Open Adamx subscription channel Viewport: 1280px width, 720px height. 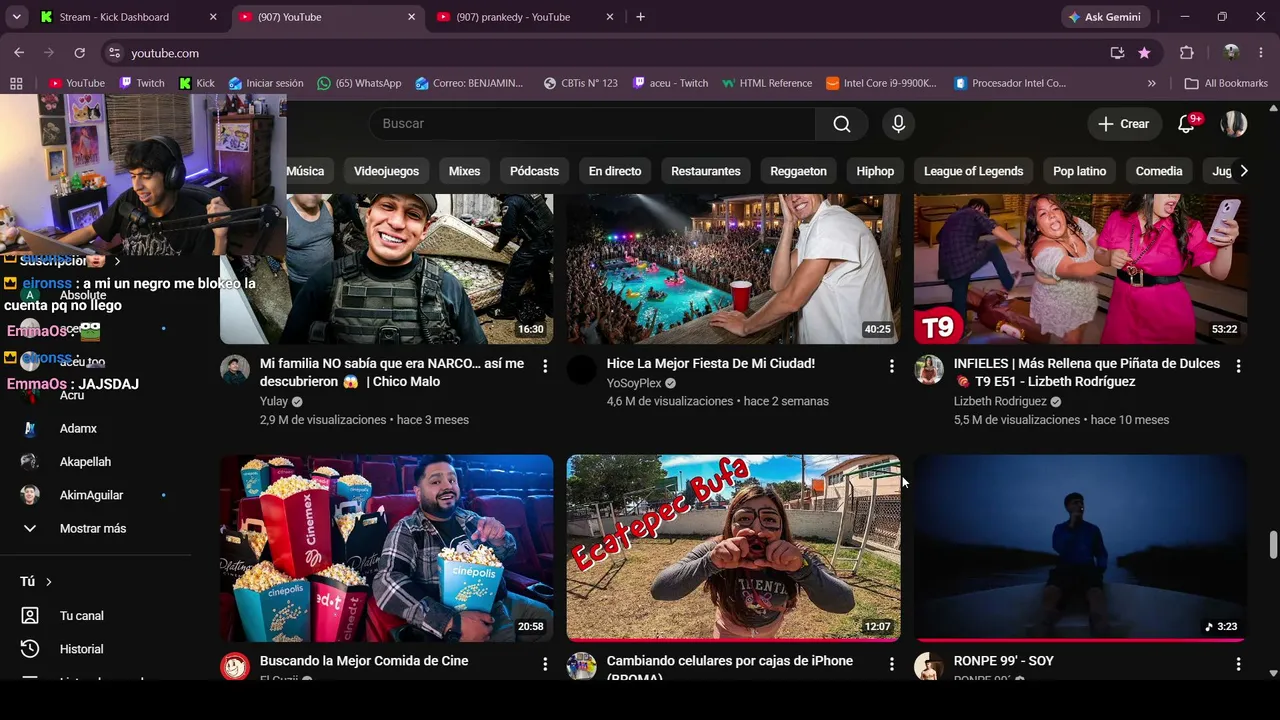78,429
